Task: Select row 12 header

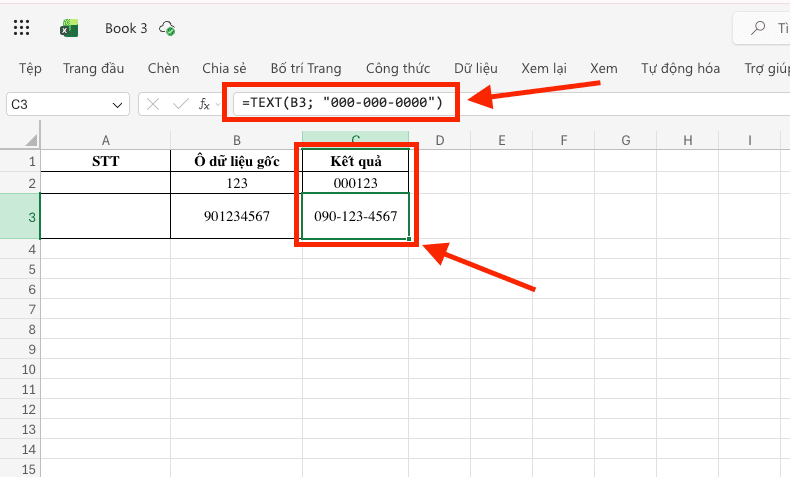Action: point(20,409)
